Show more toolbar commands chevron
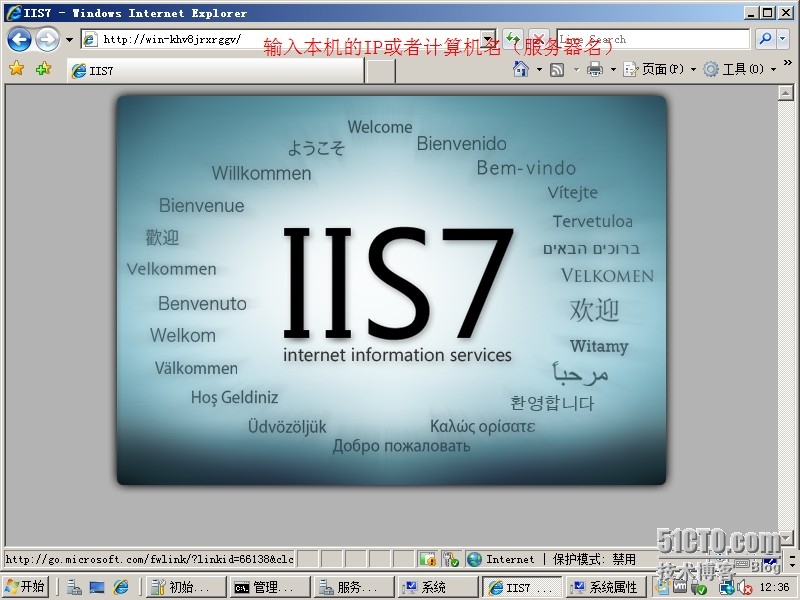 tap(788, 63)
